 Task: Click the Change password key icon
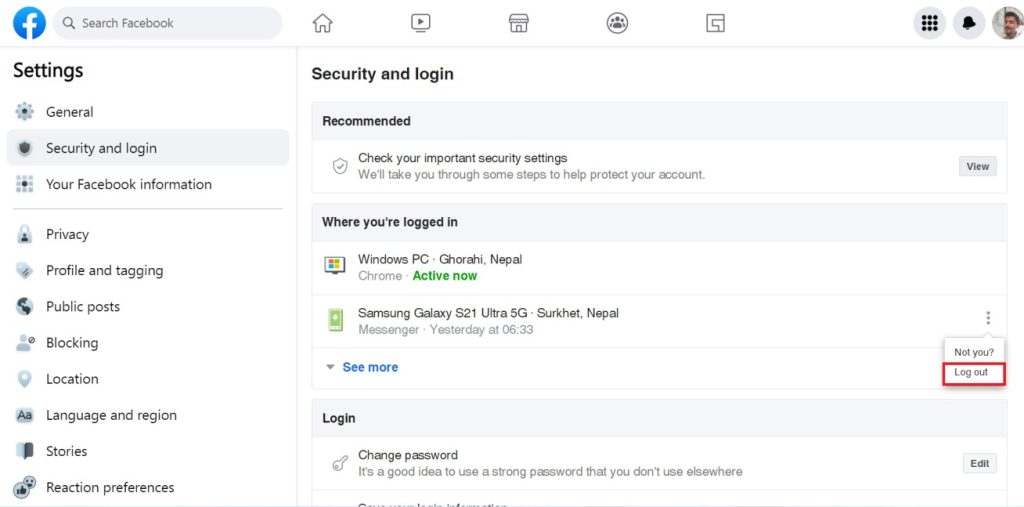[340, 463]
